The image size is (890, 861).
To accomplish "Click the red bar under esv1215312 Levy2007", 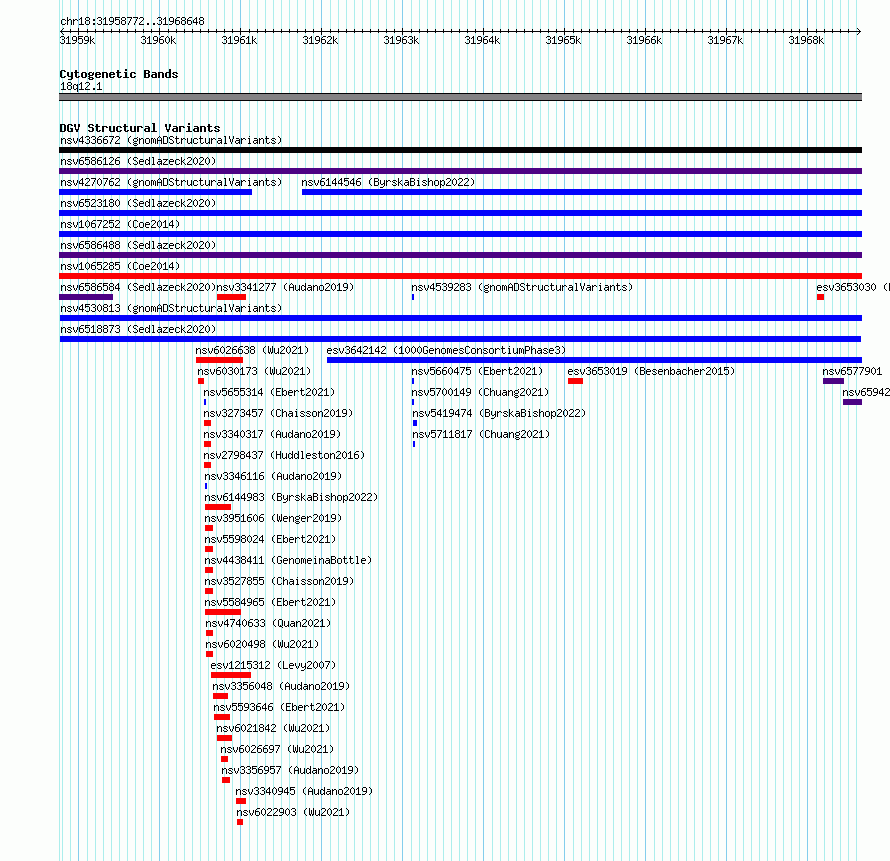I will click(231, 675).
